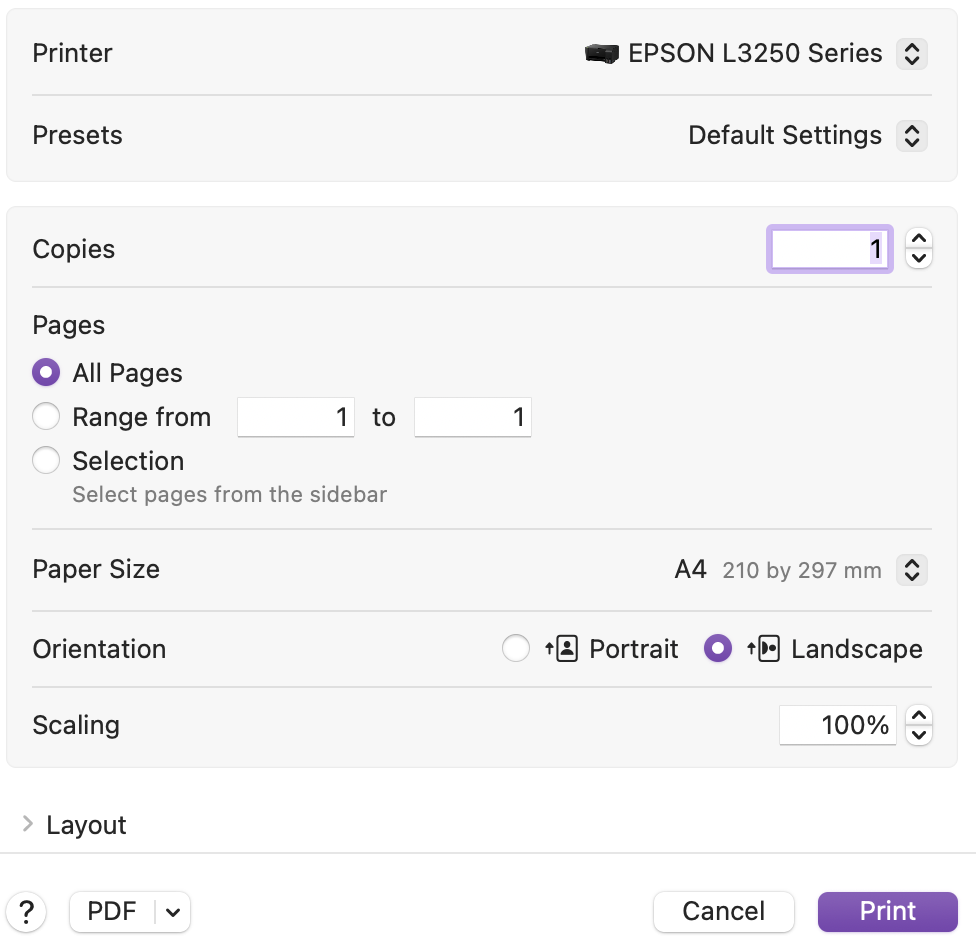
Task: Click the Copies number input field
Action: tap(829, 249)
